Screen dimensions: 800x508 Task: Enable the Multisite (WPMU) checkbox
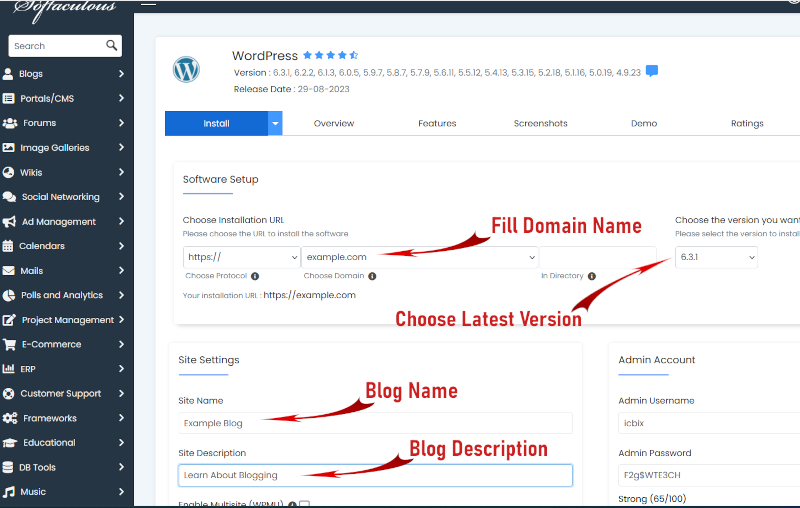click(304, 504)
